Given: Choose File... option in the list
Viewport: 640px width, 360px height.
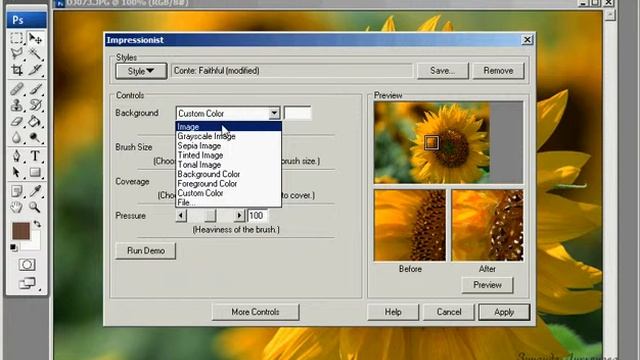Looking at the screenshot, I should click(x=229, y=202).
